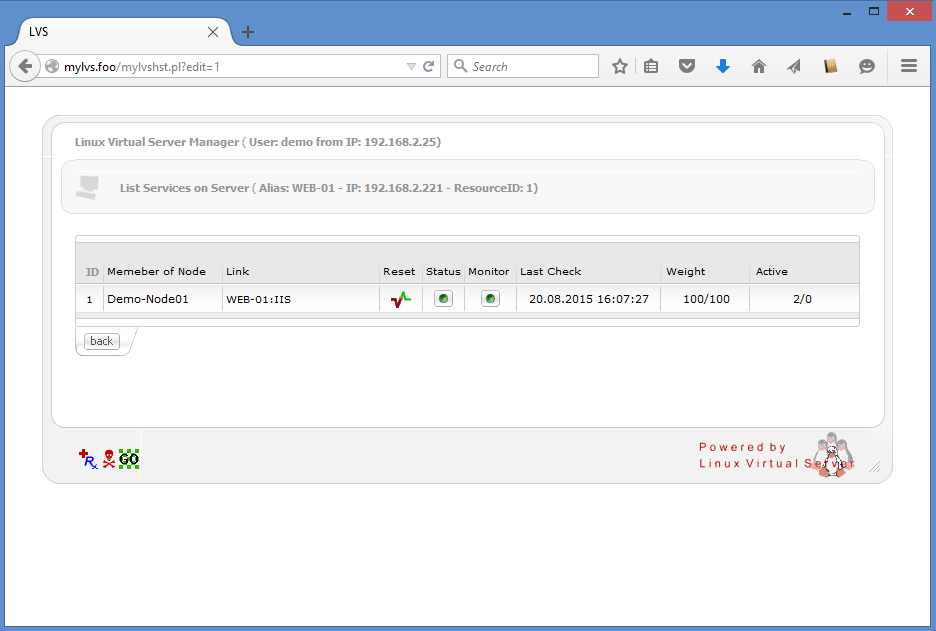Open the Powered by Linux Virtual Server link
This screenshot has width=936, height=631.
coord(775,455)
